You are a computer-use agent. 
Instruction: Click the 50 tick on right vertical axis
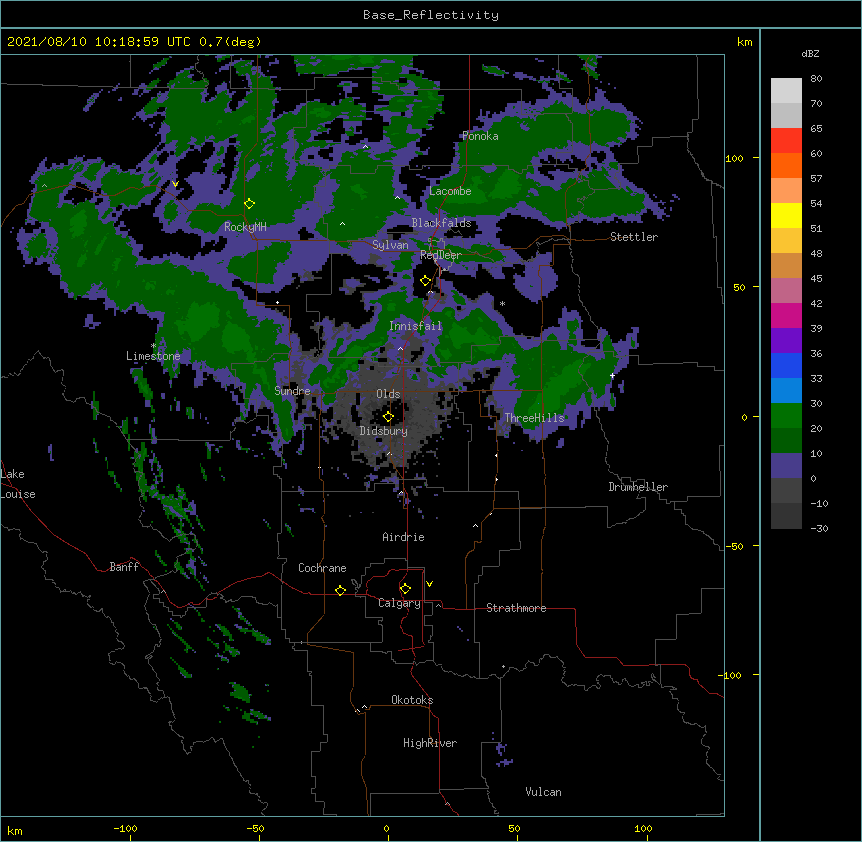coord(739,287)
